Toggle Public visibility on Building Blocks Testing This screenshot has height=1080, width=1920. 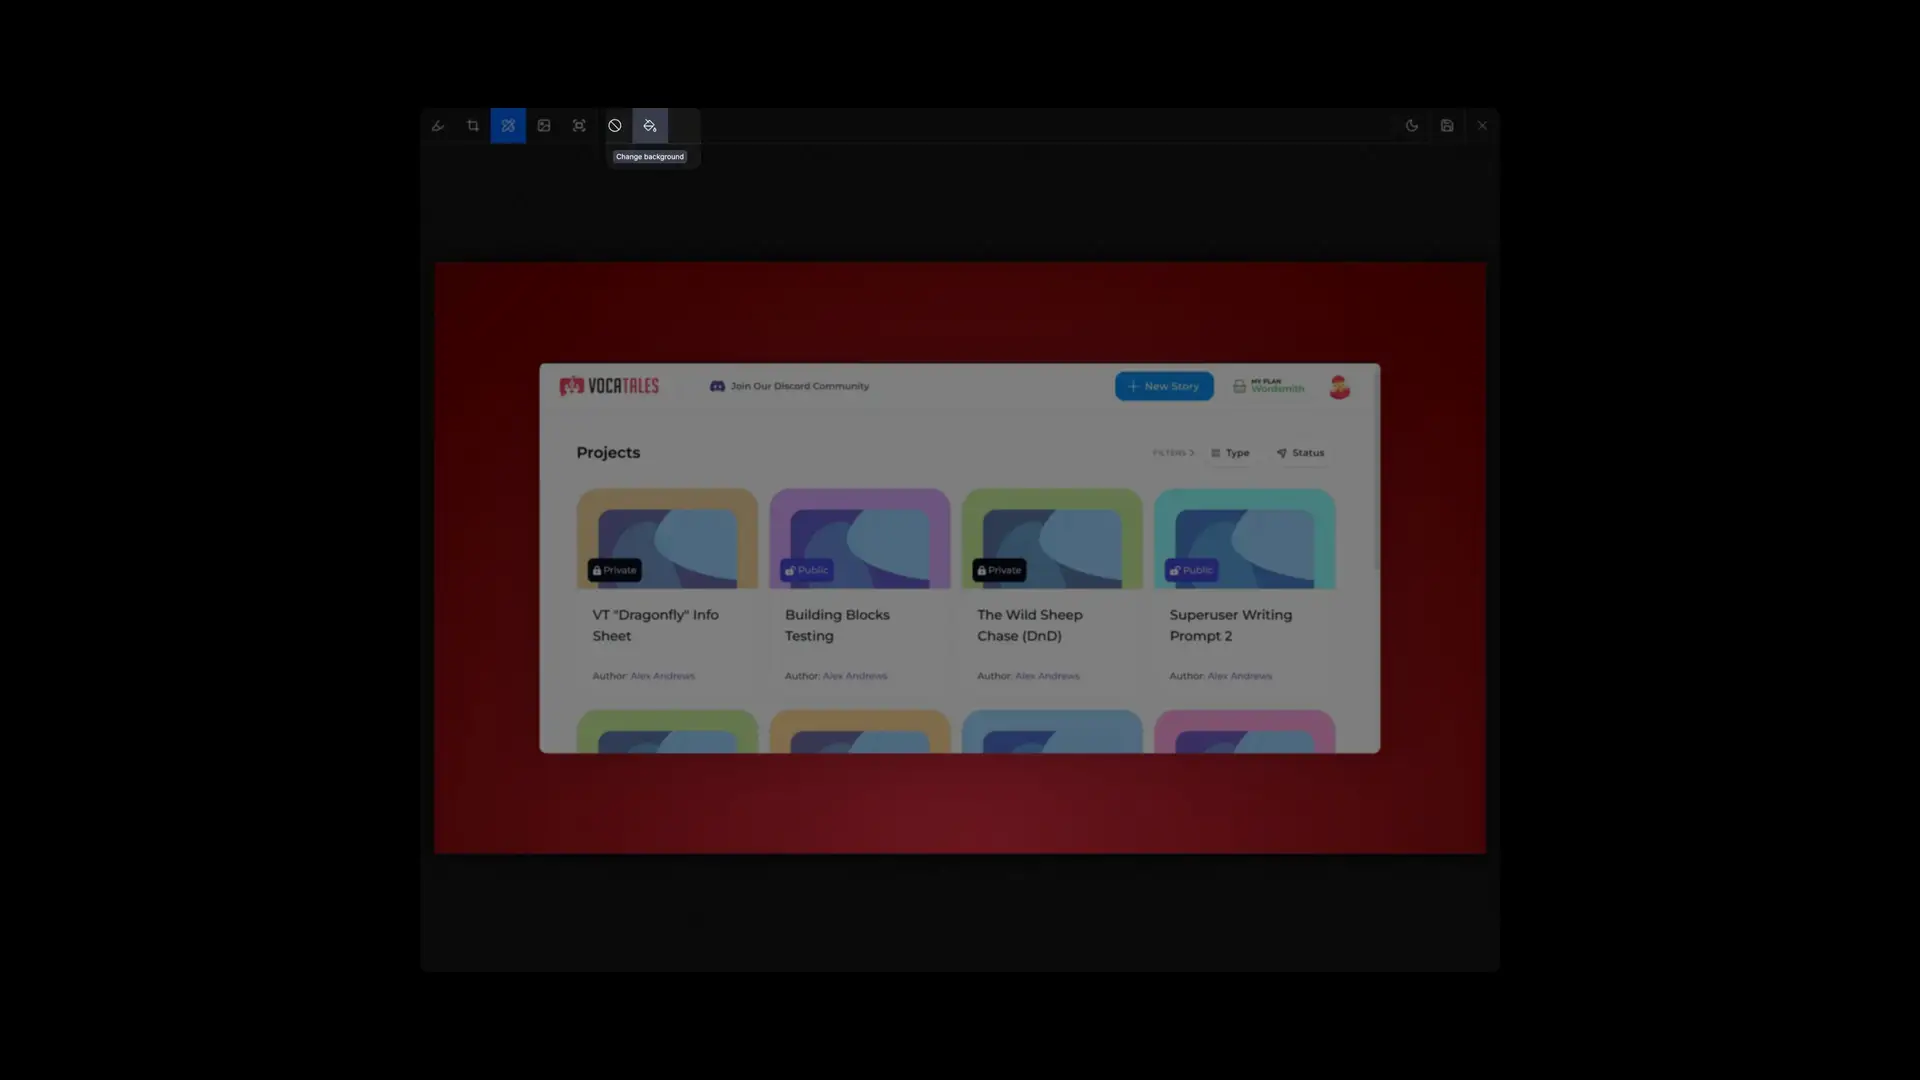(807, 570)
